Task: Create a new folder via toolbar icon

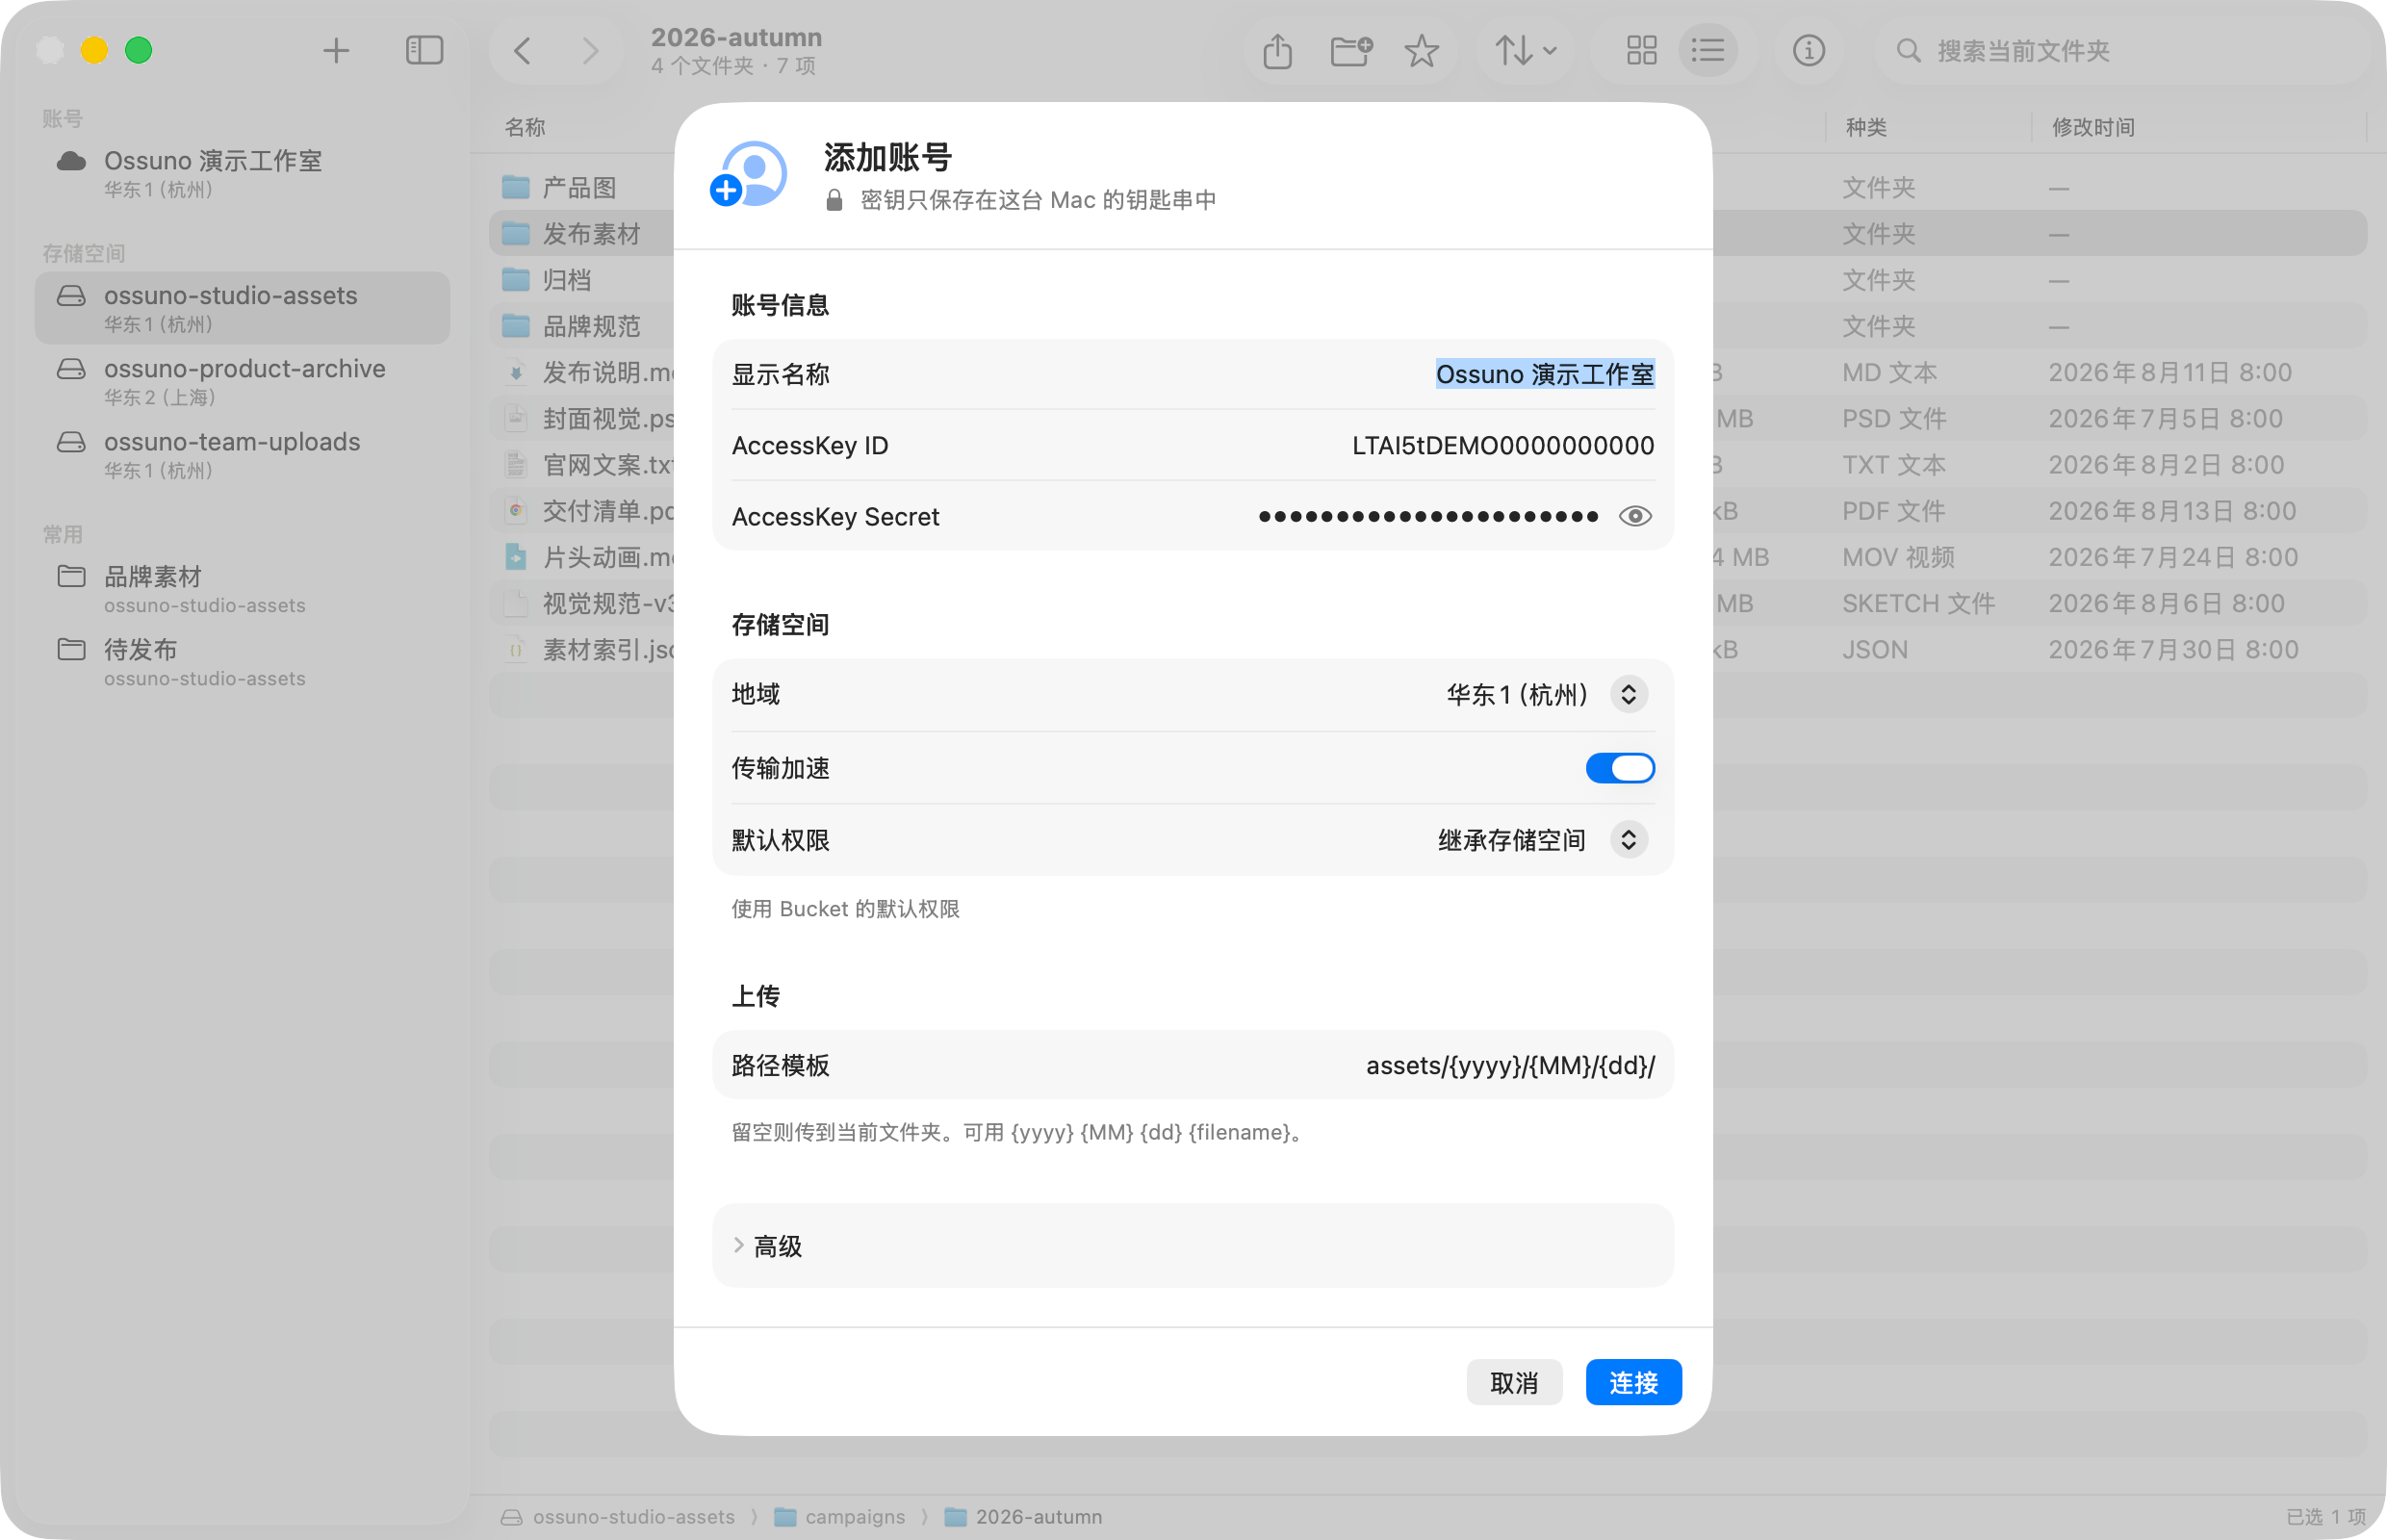Action: coord(1351,50)
